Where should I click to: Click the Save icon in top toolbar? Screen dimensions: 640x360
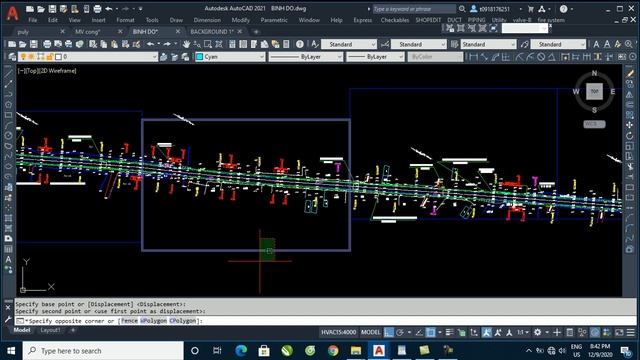click(52, 9)
